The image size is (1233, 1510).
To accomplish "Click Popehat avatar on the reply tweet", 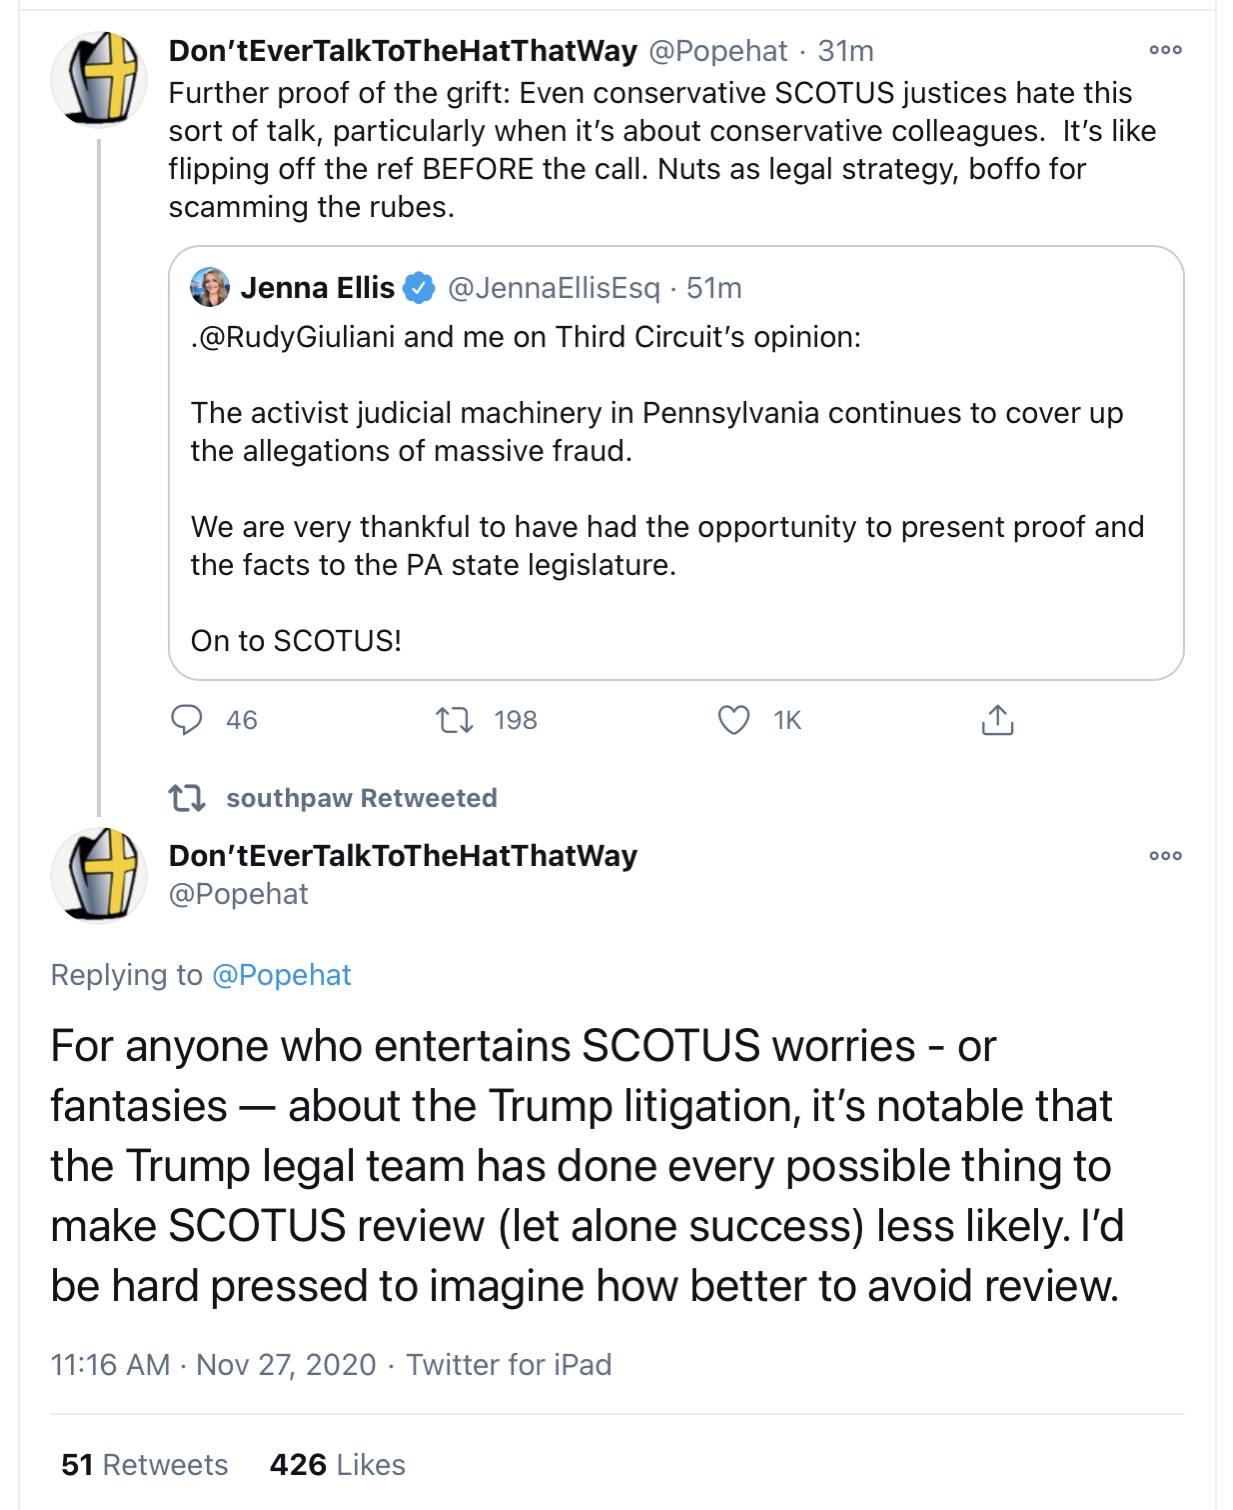I will click(x=99, y=875).
